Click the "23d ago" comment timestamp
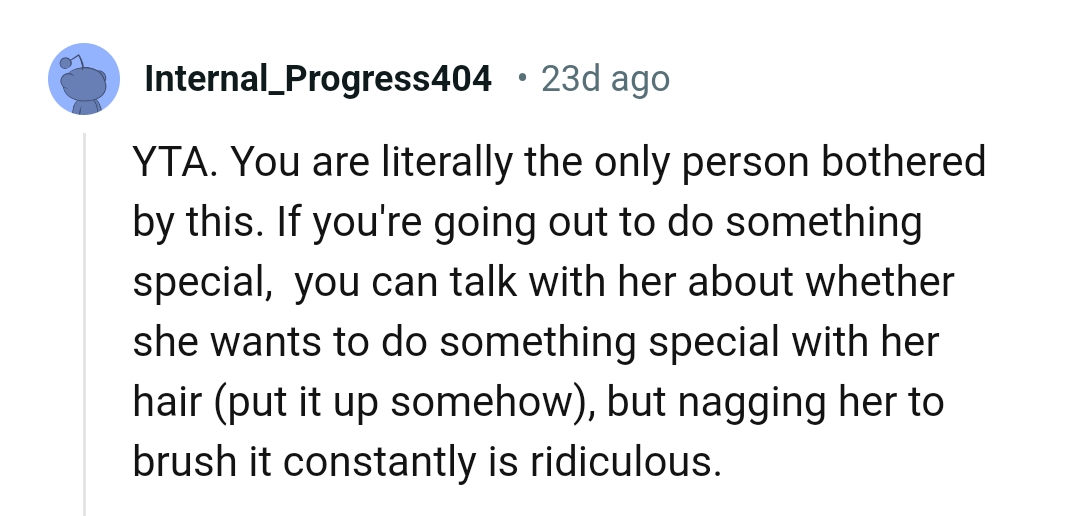 point(605,78)
